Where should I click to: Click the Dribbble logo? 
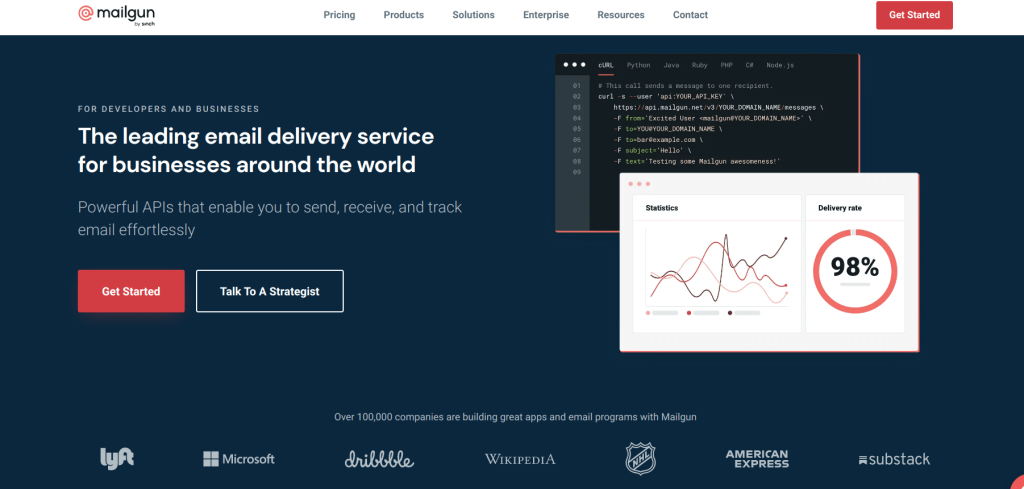379,459
